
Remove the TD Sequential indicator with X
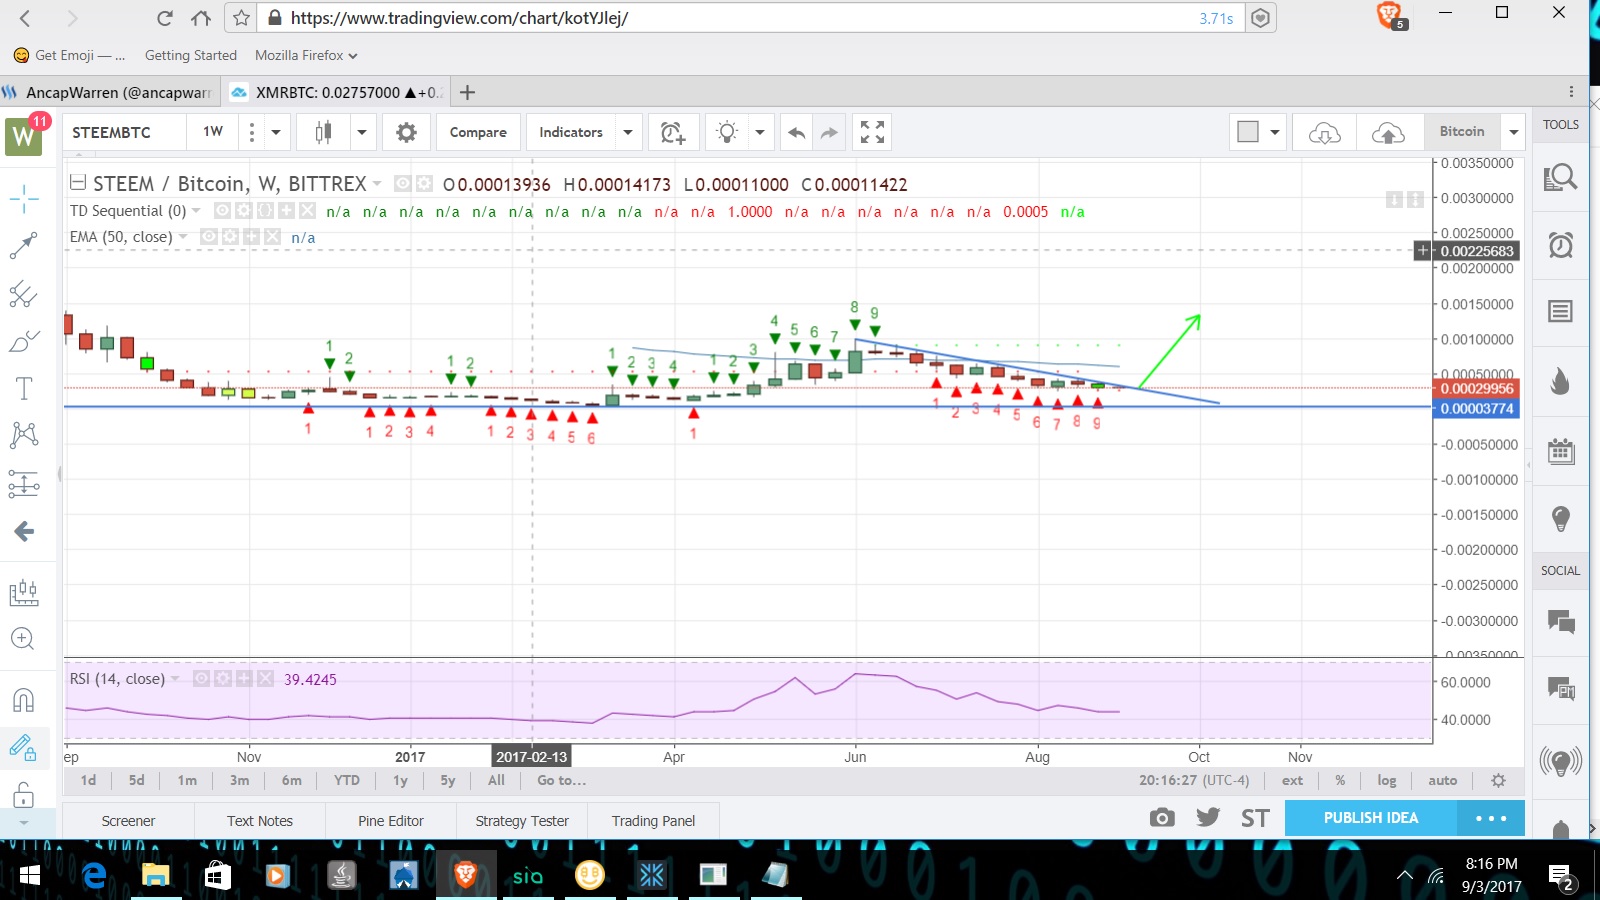click(x=307, y=211)
